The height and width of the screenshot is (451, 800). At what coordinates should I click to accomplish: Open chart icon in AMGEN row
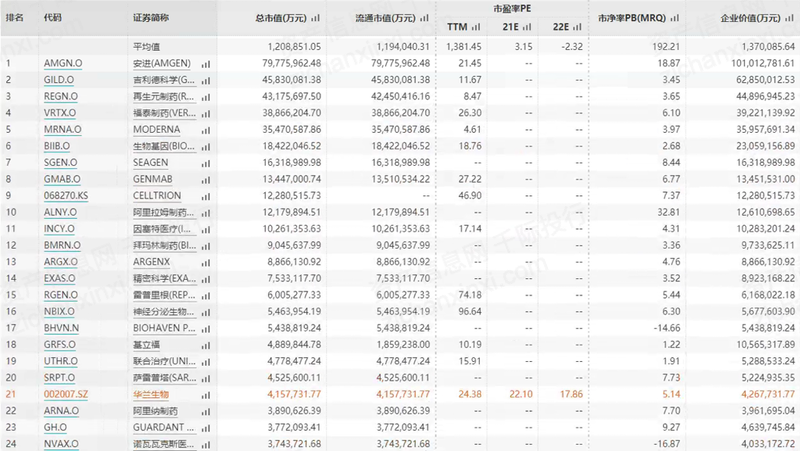(206, 64)
